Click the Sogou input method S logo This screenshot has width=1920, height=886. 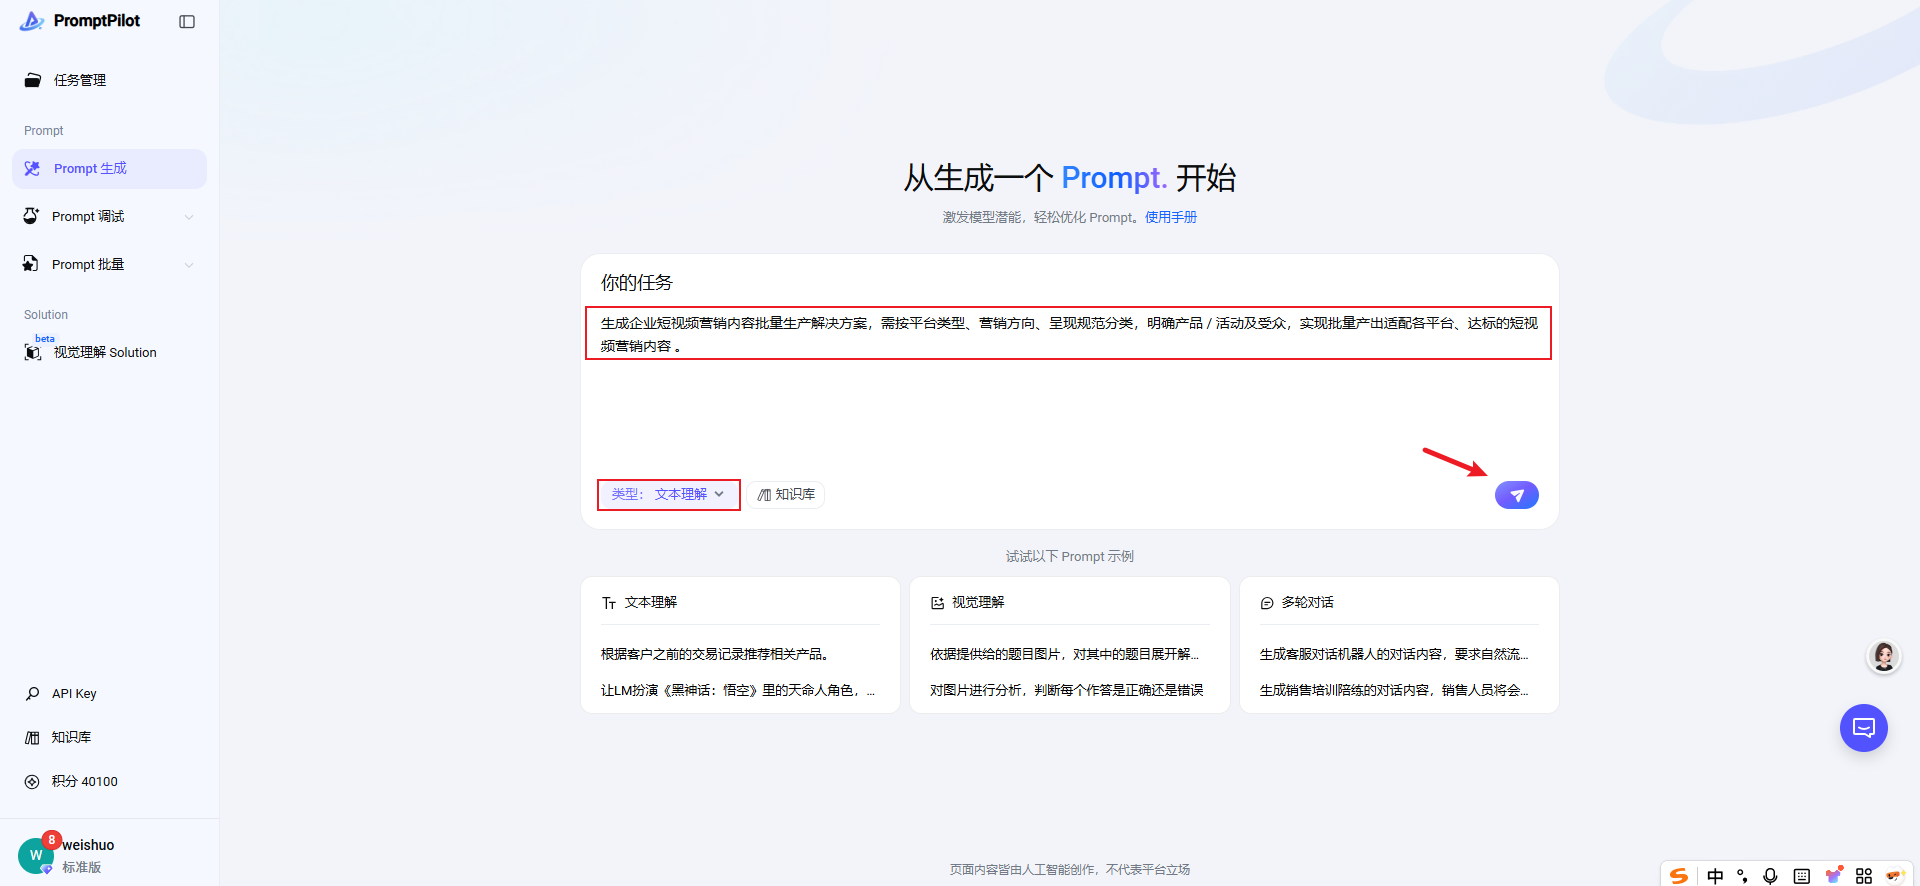click(x=1680, y=876)
